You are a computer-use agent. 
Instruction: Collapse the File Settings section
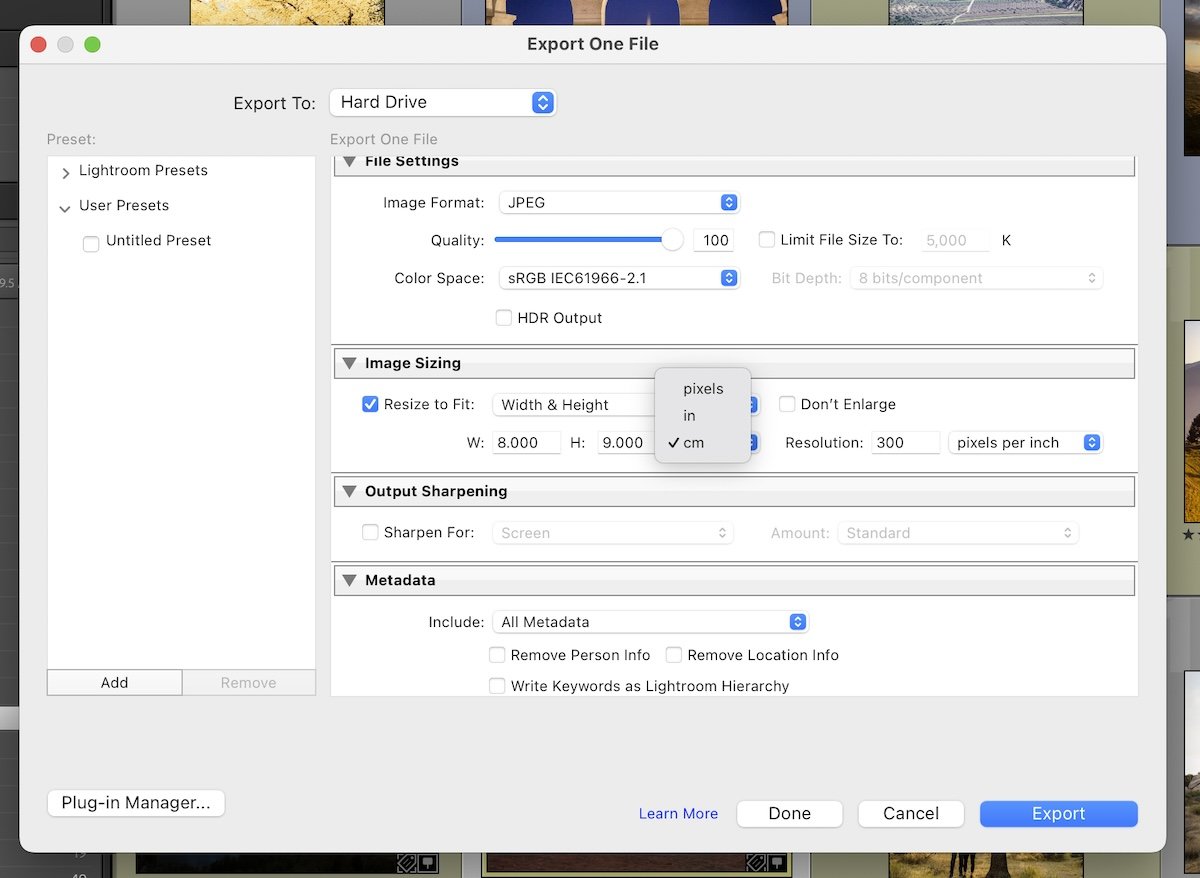349,160
